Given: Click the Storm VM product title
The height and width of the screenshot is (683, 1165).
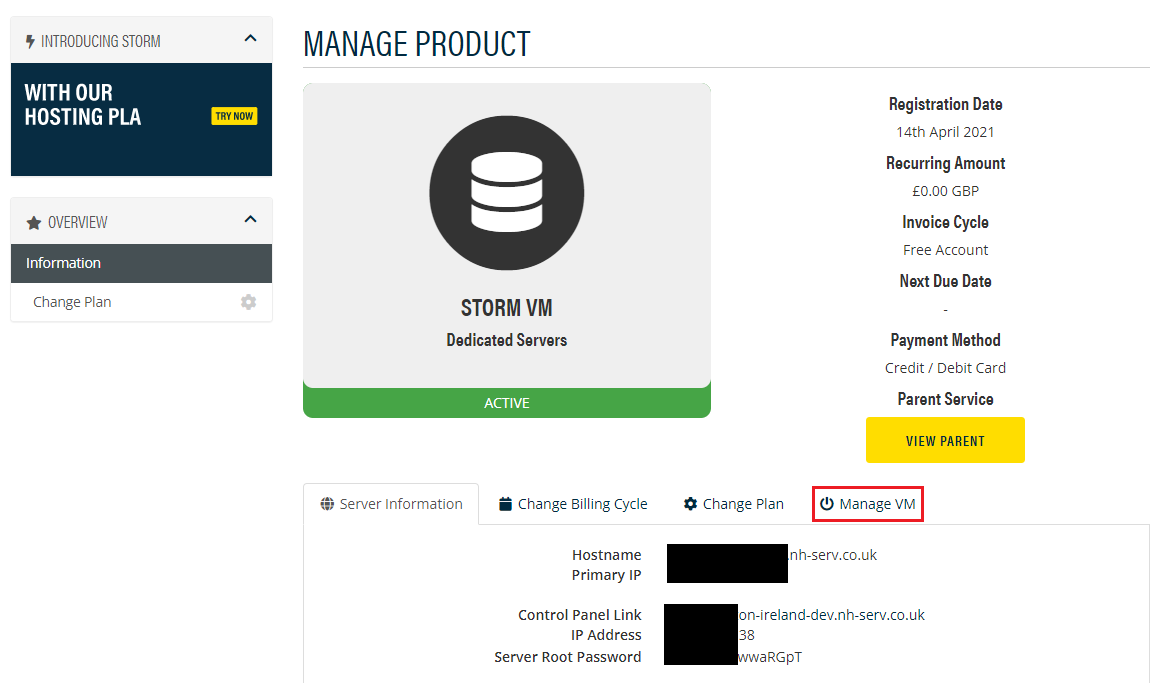Looking at the screenshot, I should [x=507, y=308].
